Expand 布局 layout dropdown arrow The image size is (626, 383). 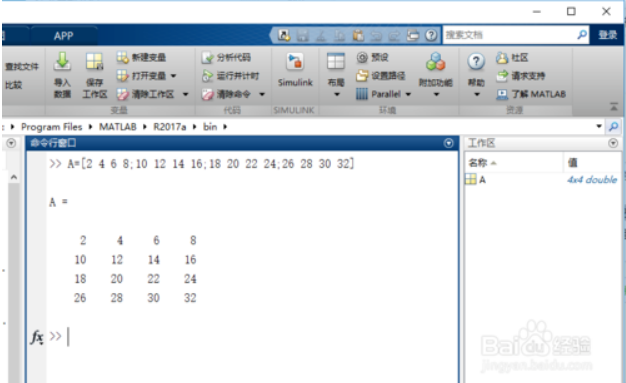(337, 95)
